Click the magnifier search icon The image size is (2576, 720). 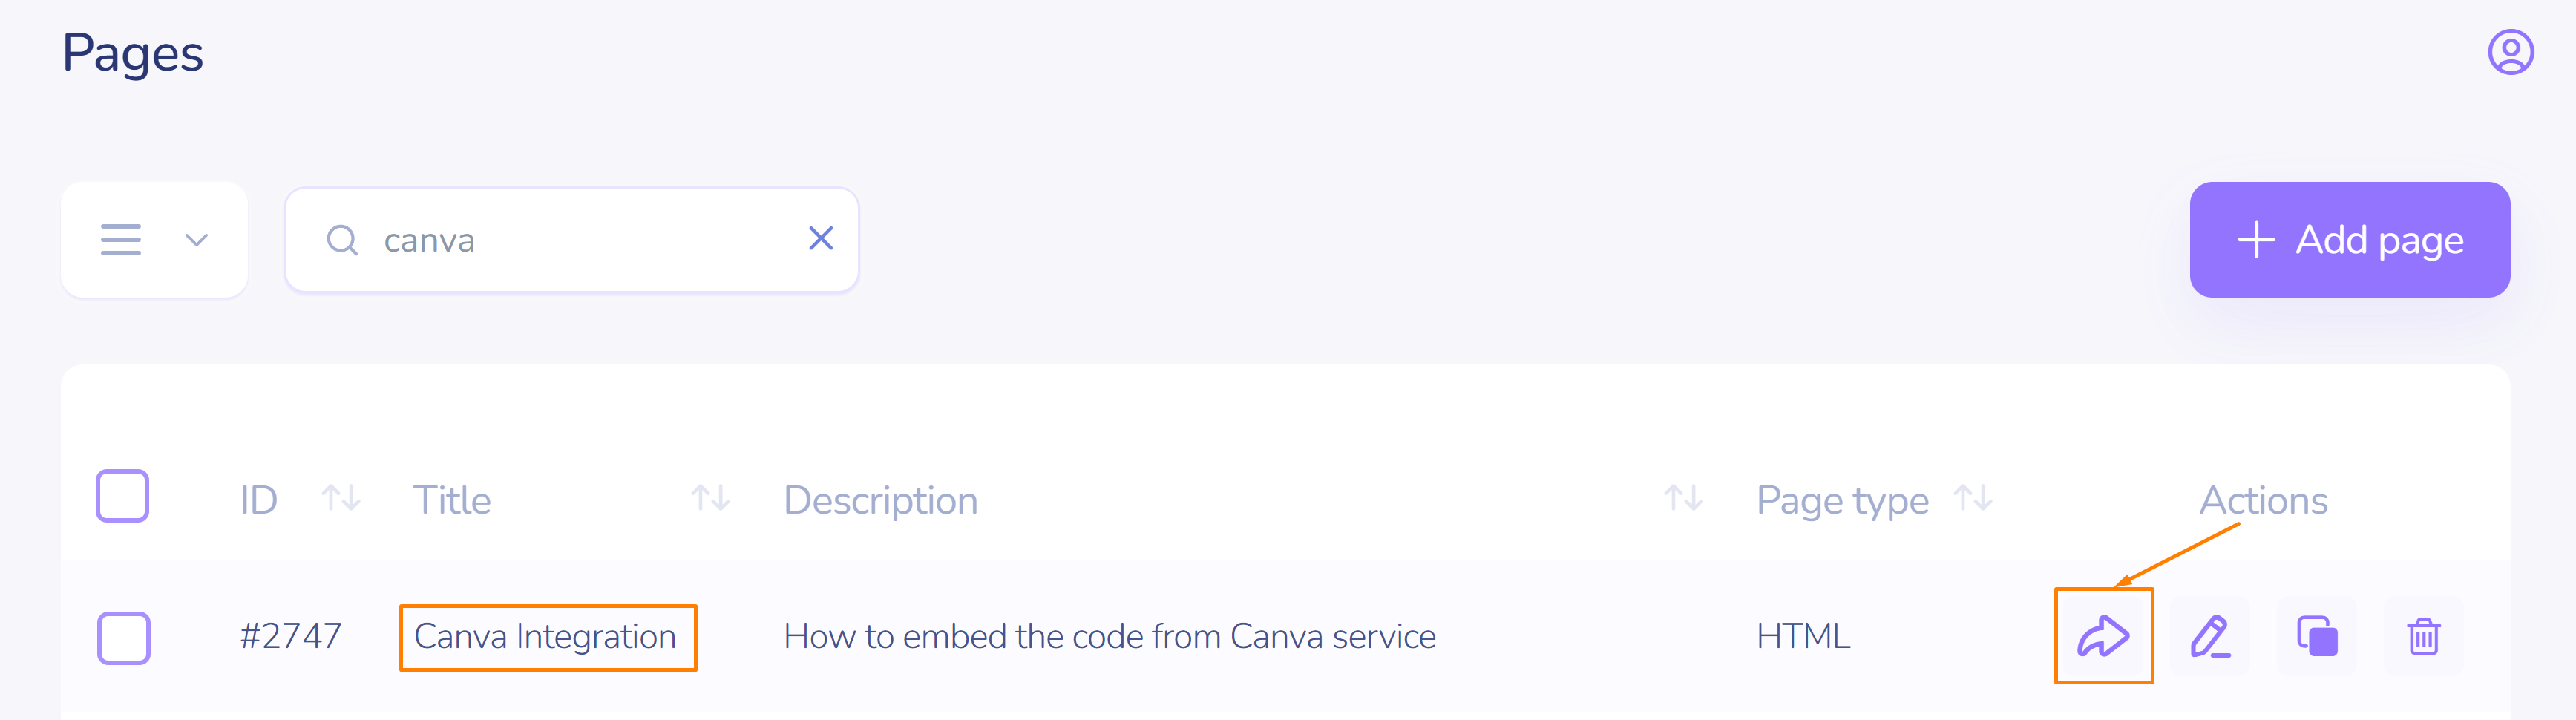[342, 240]
